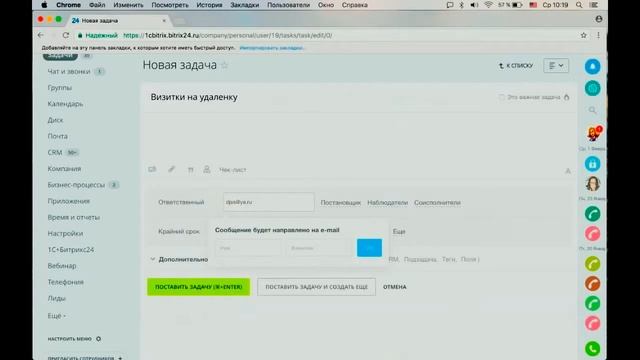Insert a quote with the quote icon
This screenshot has width=640, height=360.
(x=190, y=170)
